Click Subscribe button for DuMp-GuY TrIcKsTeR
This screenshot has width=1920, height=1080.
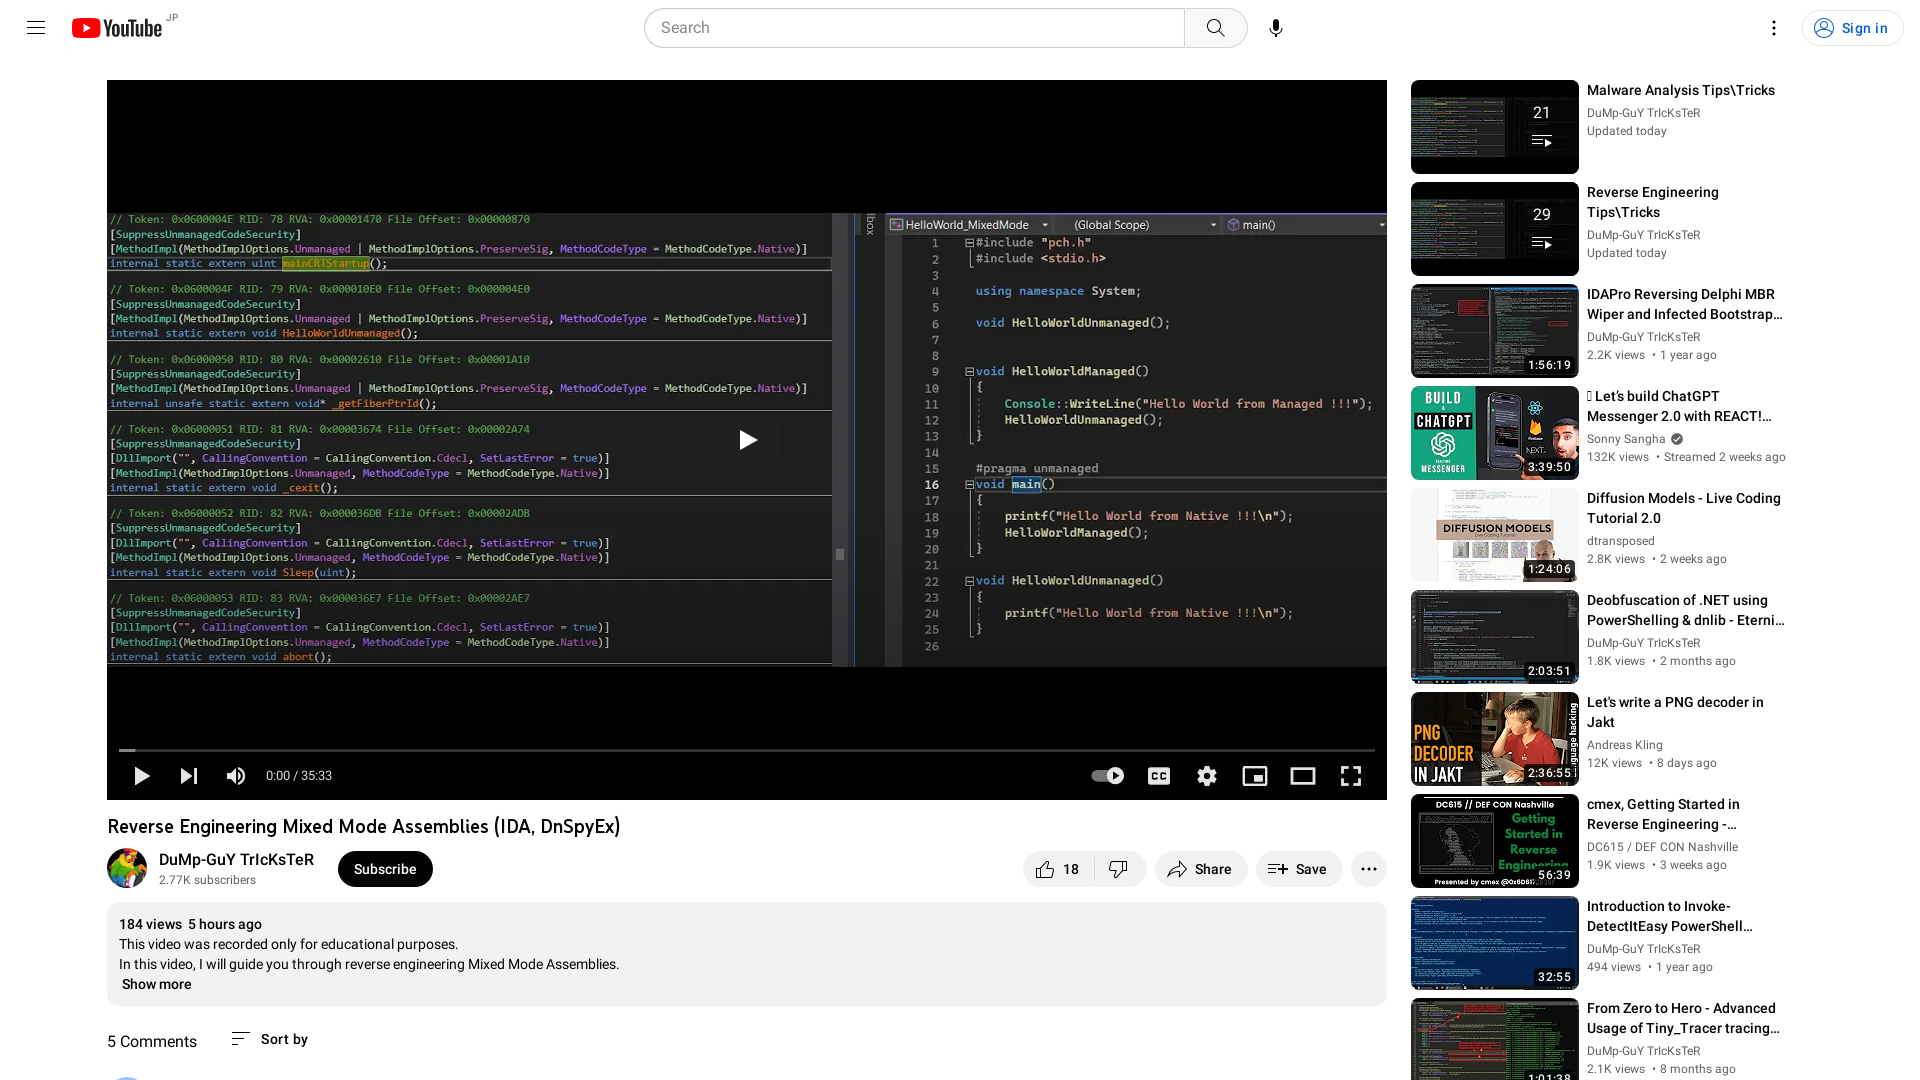384,869
